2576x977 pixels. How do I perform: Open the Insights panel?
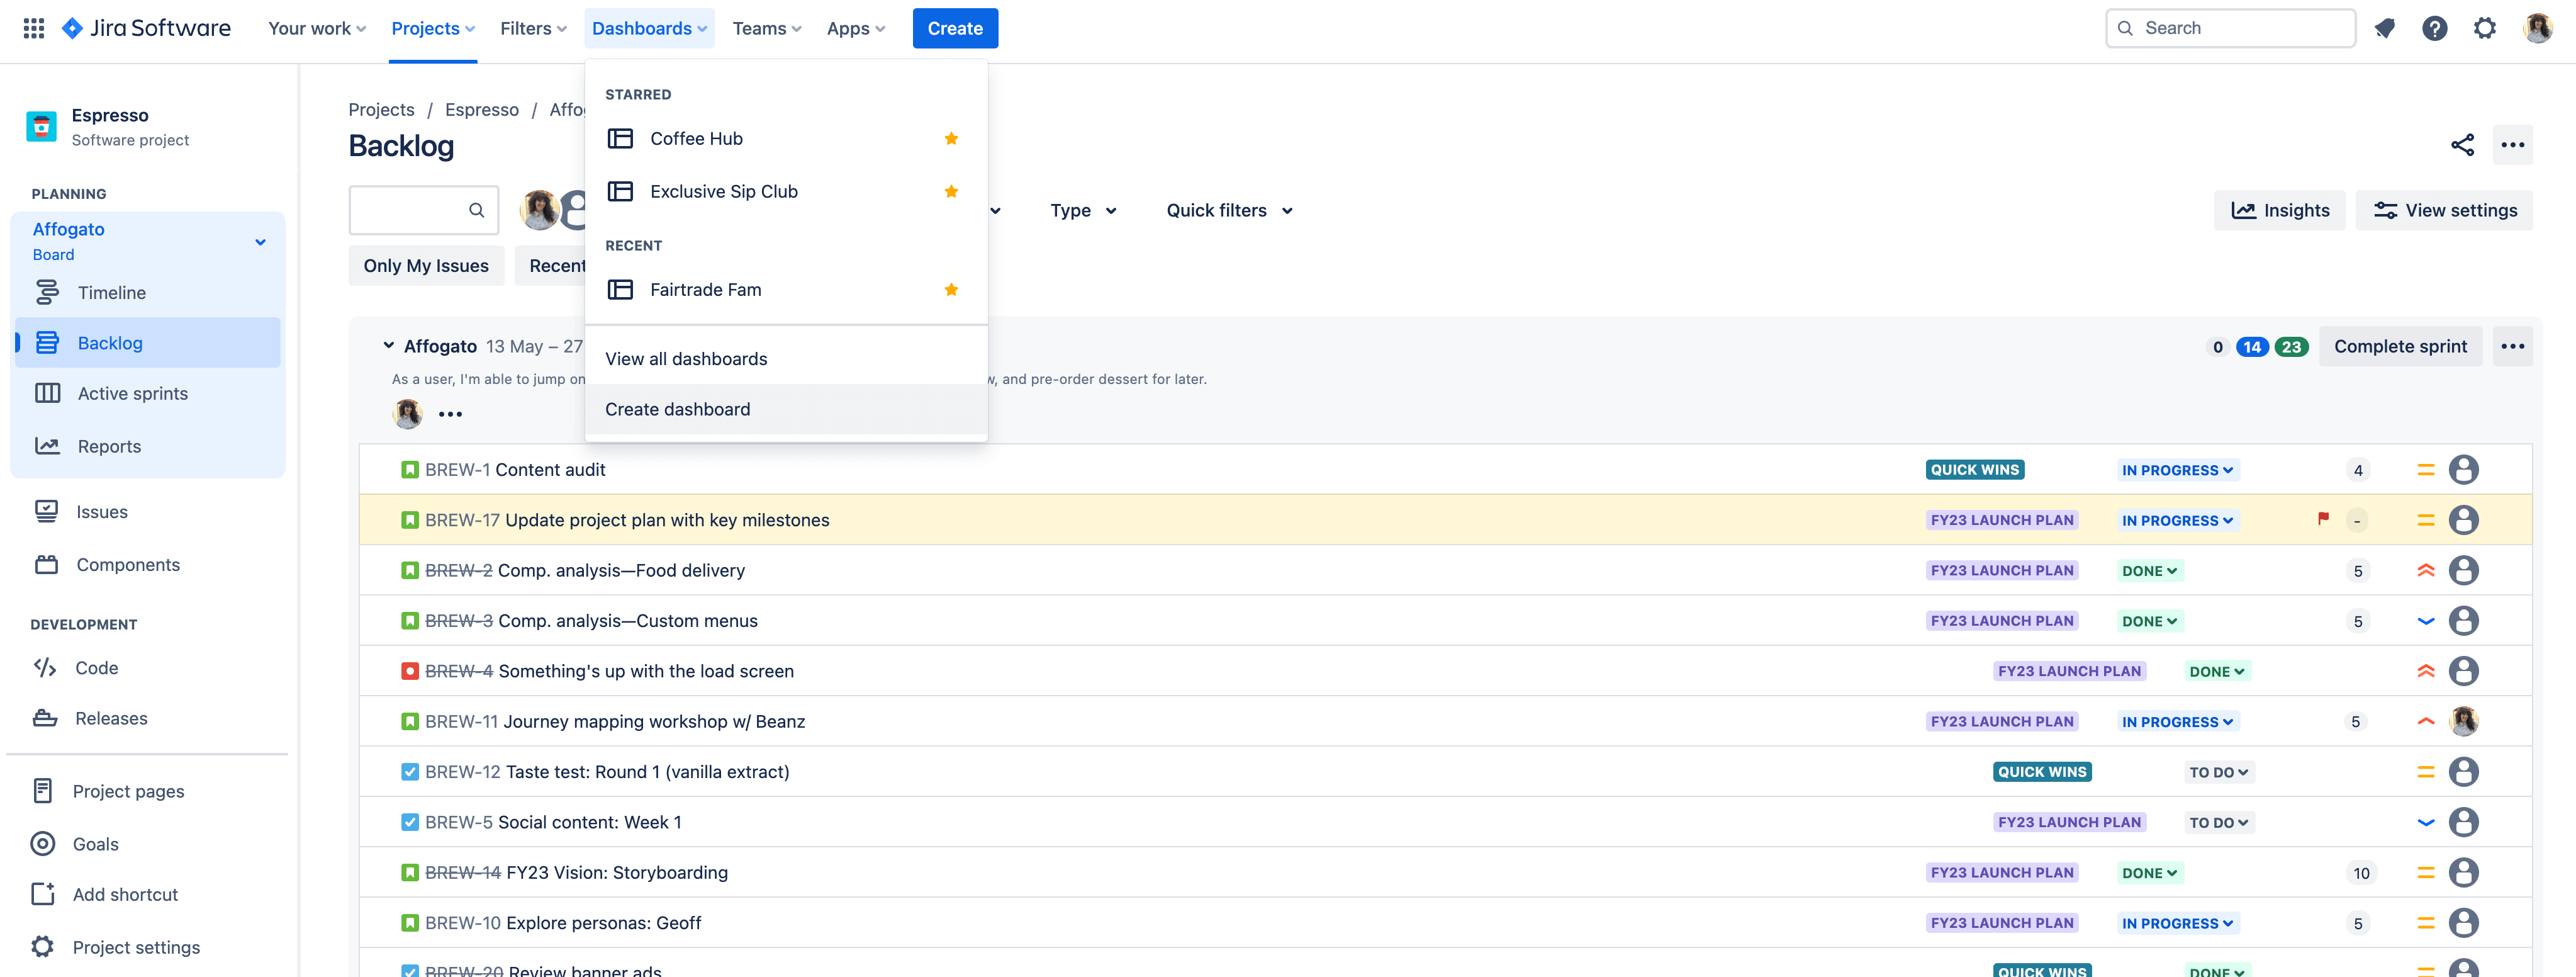click(2279, 210)
